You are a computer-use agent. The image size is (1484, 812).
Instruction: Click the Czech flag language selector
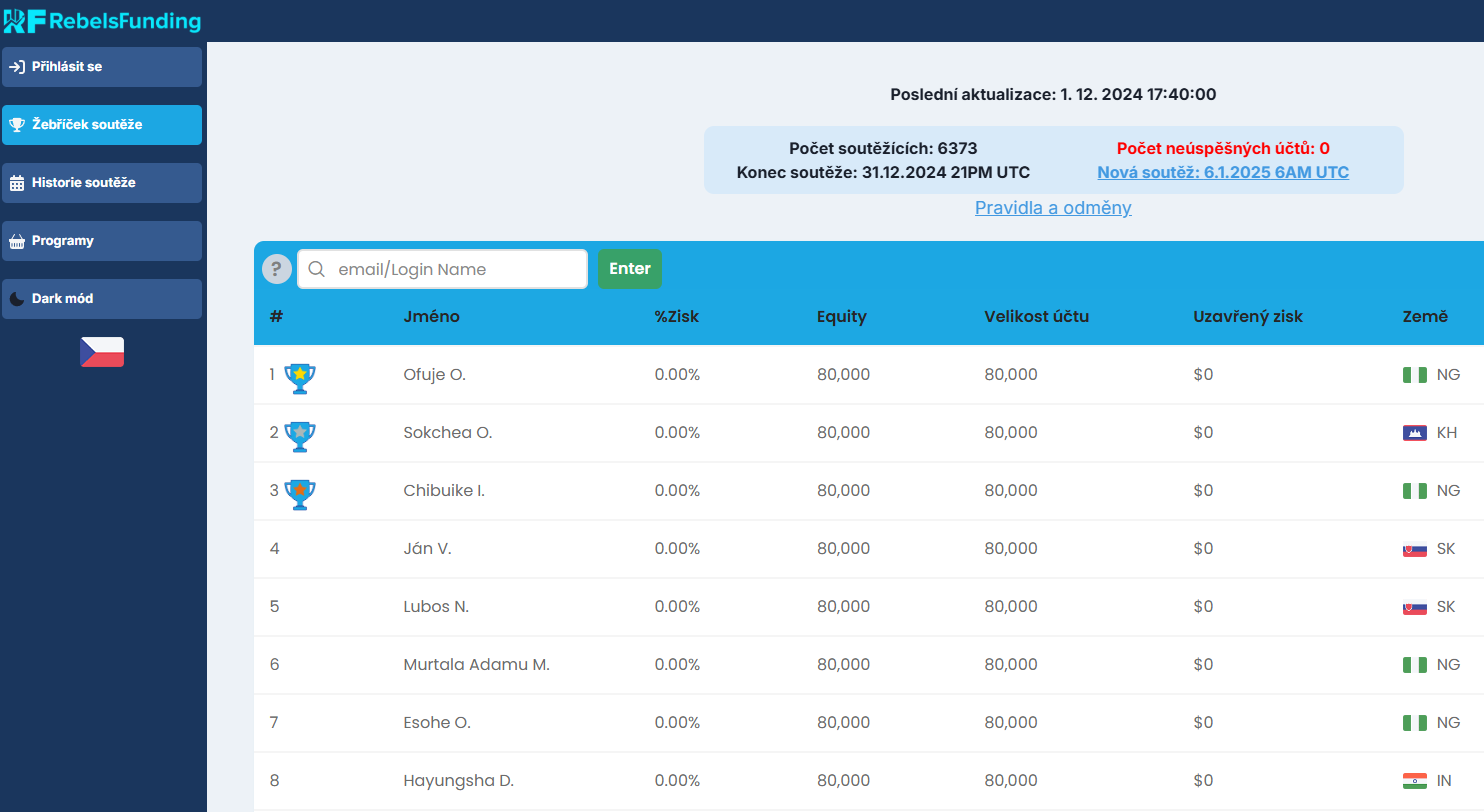coord(102,352)
